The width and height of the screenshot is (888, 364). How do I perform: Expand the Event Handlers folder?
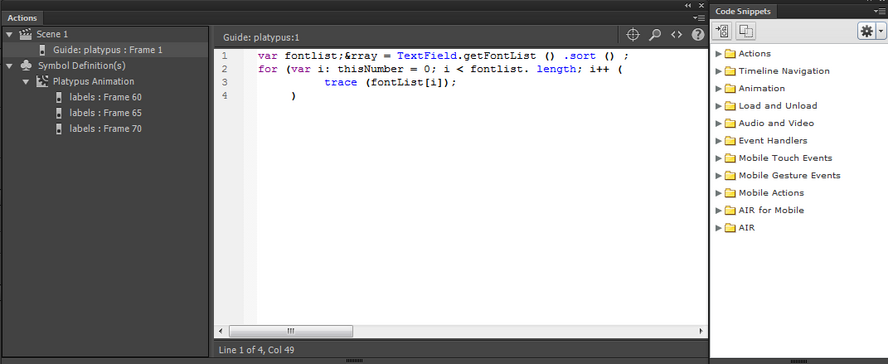pyautogui.click(x=719, y=141)
